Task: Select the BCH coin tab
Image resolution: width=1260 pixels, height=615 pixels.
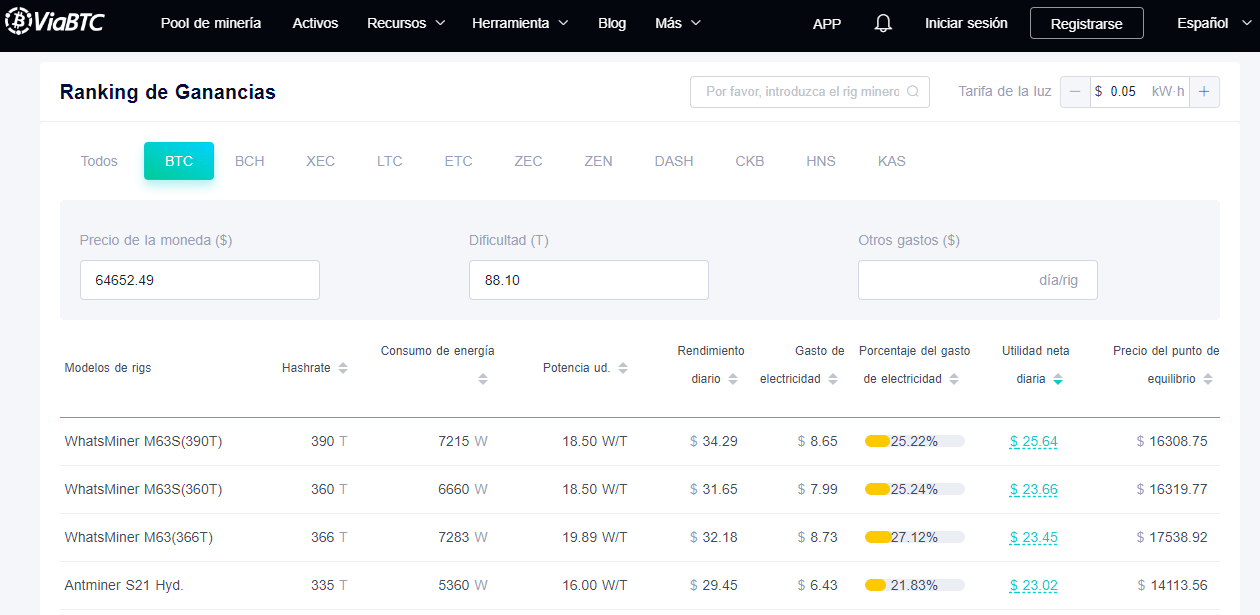Action: coord(250,161)
